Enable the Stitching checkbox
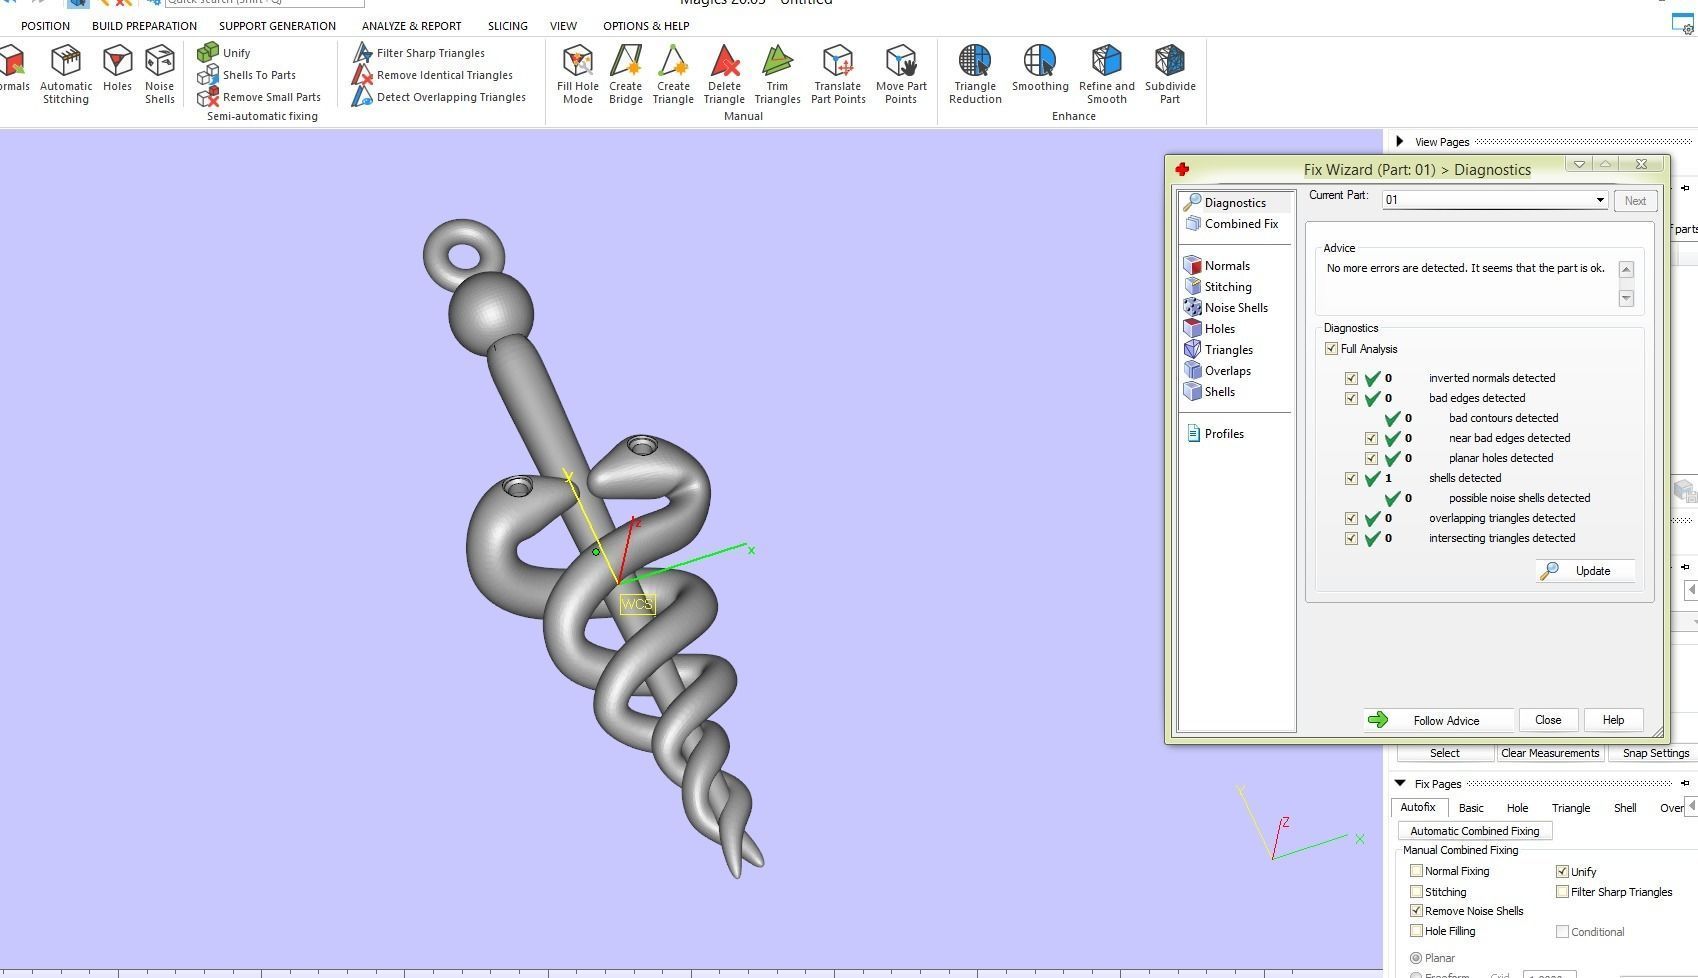Image resolution: width=1698 pixels, height=978 pixels. (x=1416, y=891)
